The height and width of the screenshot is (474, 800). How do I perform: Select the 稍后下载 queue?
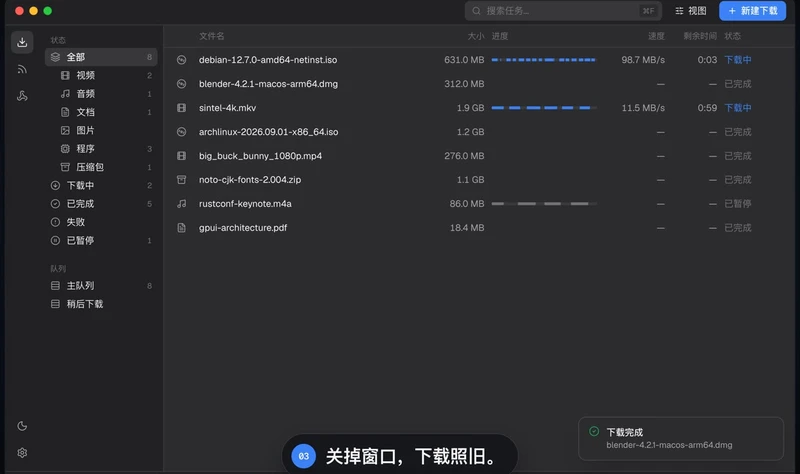[x=101, y=304]
